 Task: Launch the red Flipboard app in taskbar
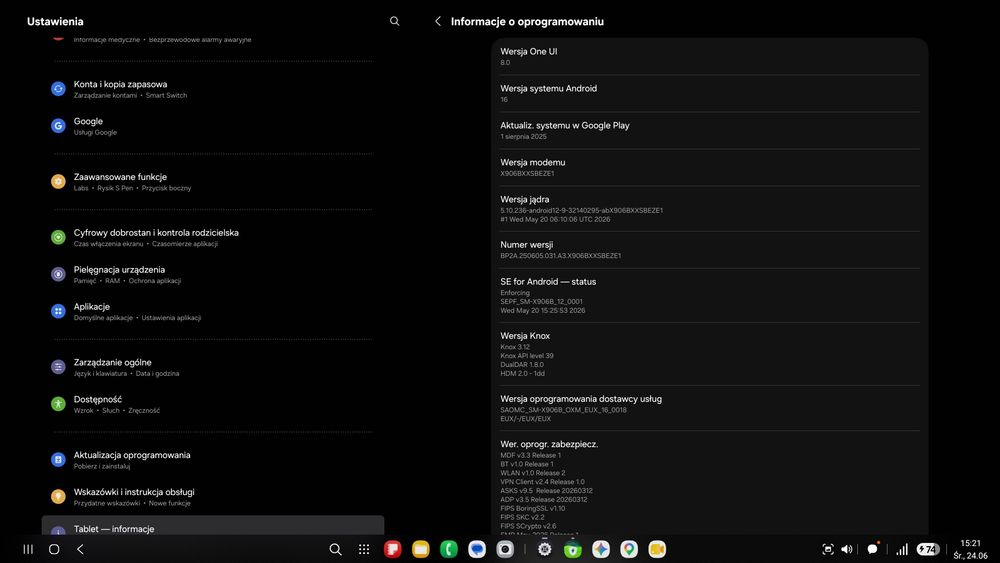392,549
